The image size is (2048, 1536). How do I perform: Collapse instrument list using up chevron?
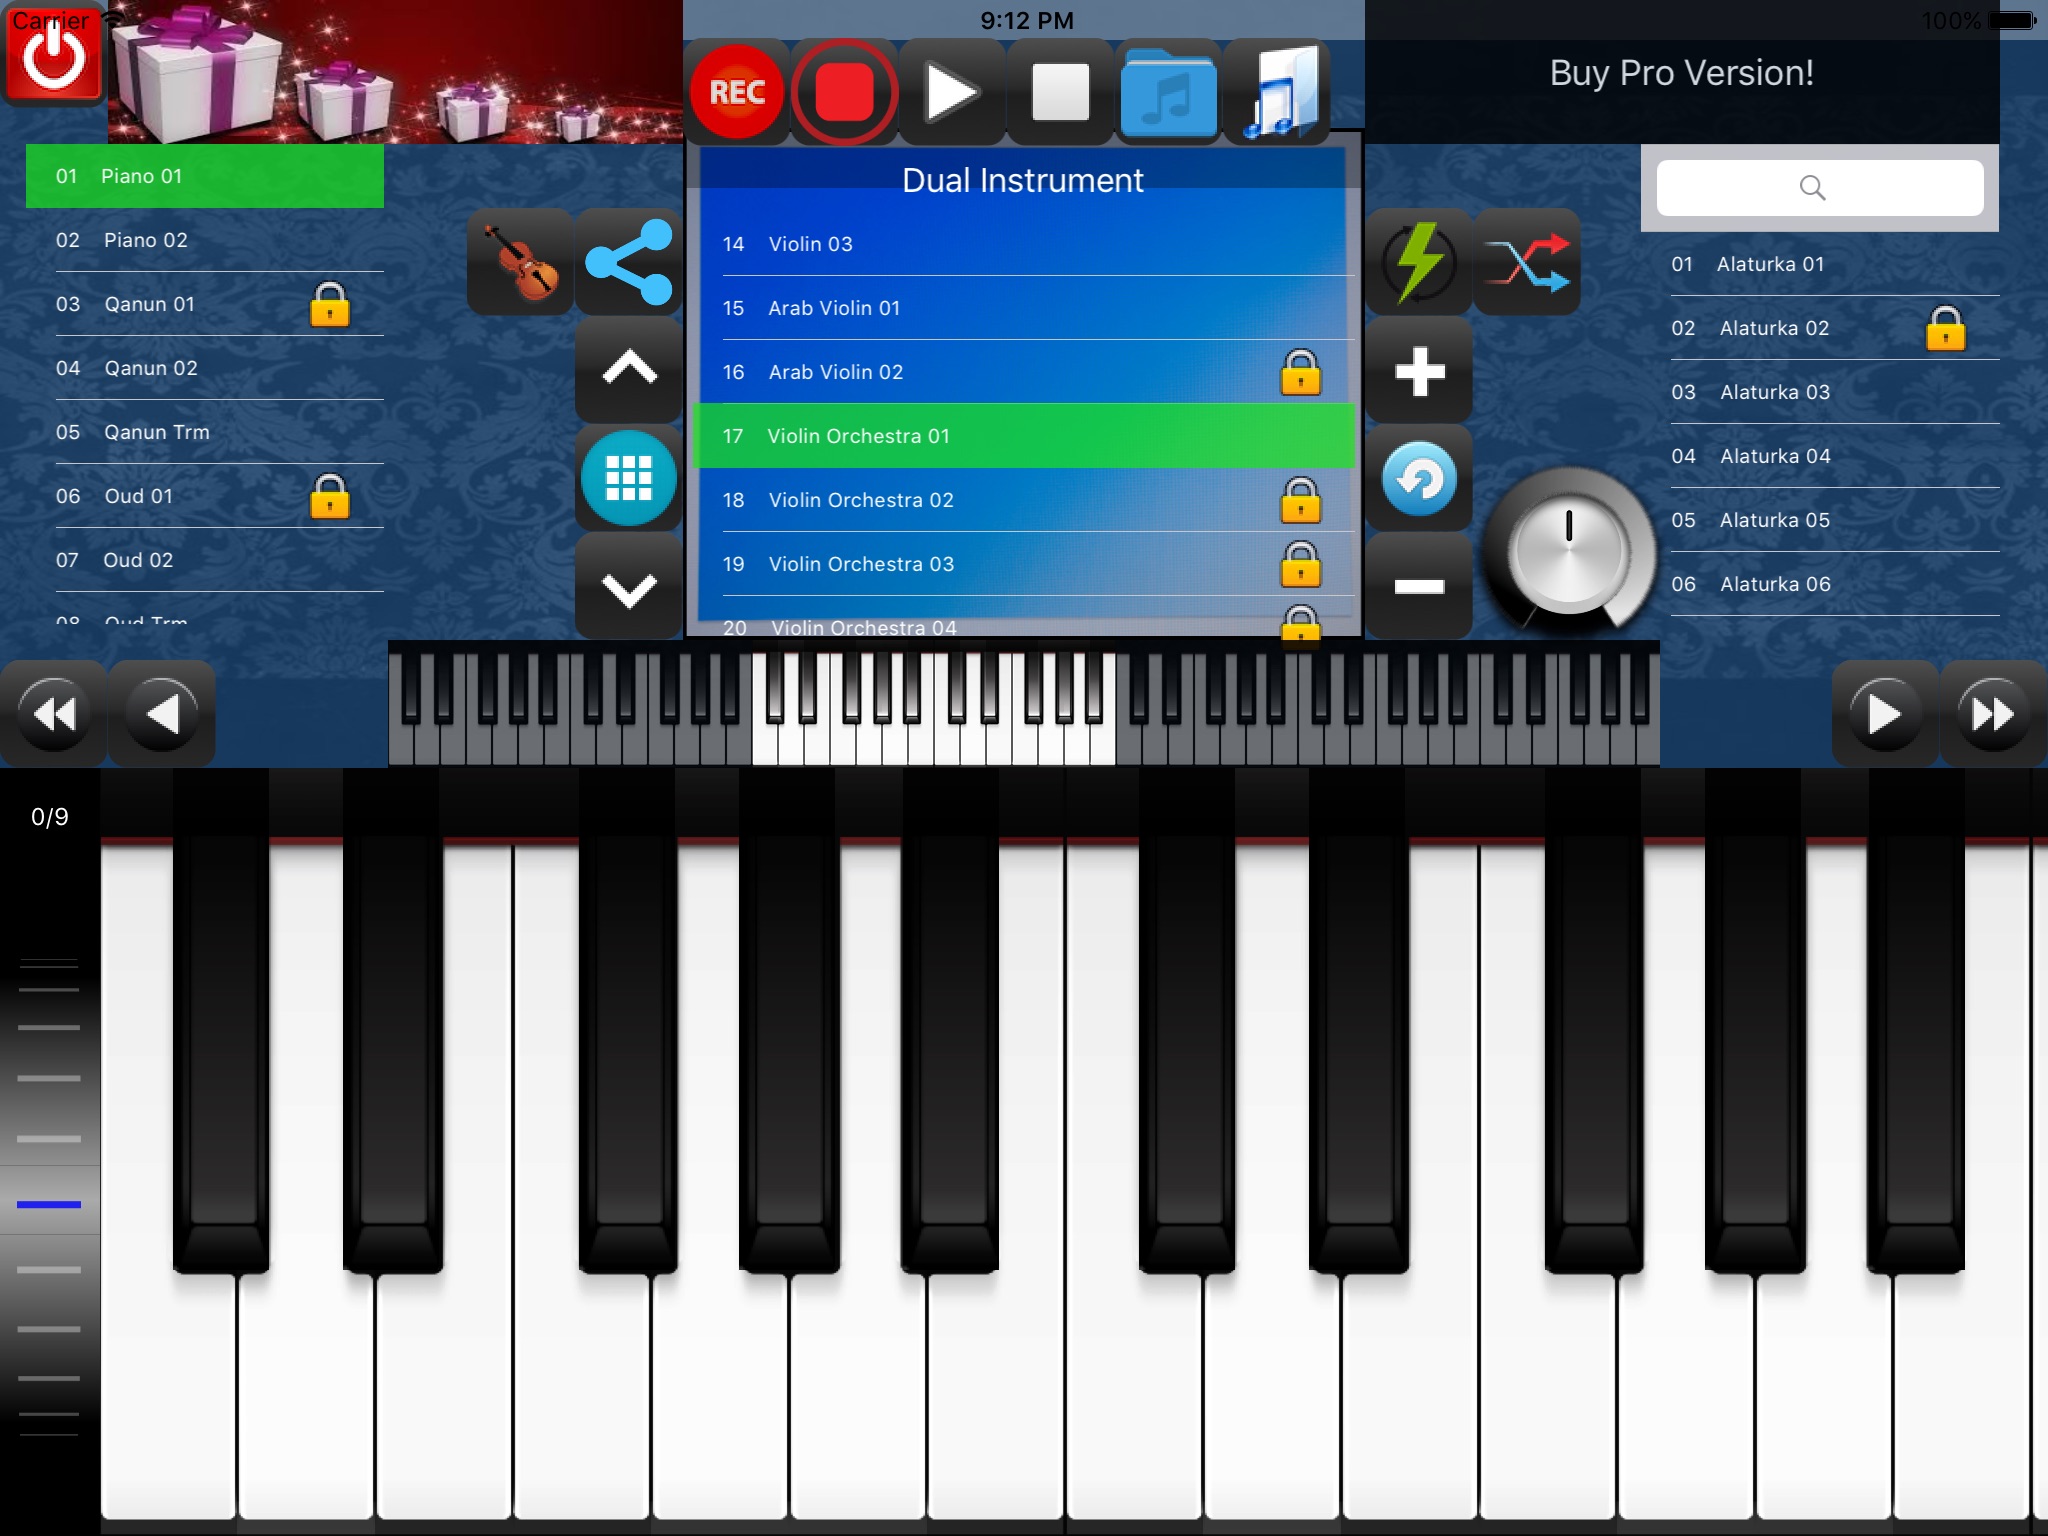[x=629, y=368]
